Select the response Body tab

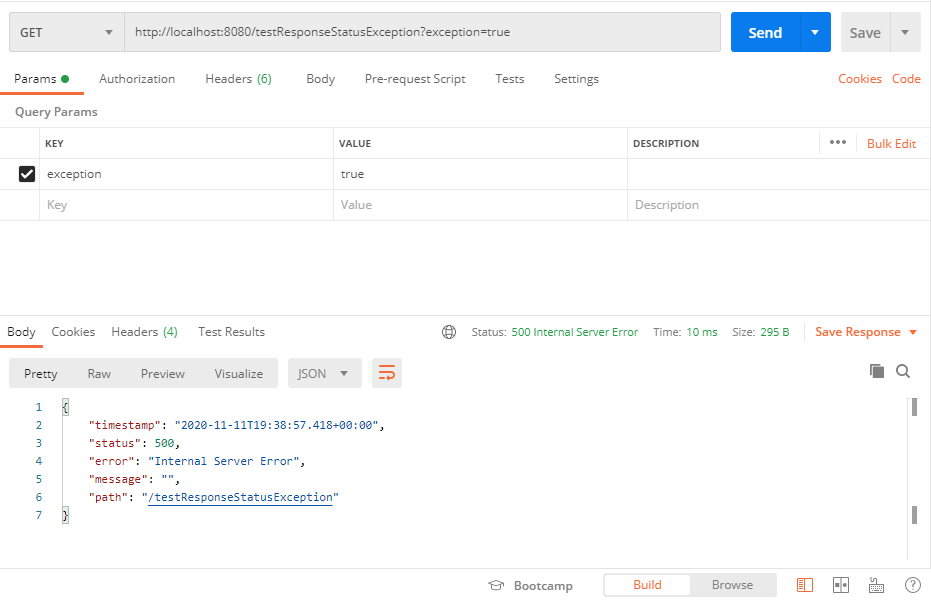click(x=21, y=332)
